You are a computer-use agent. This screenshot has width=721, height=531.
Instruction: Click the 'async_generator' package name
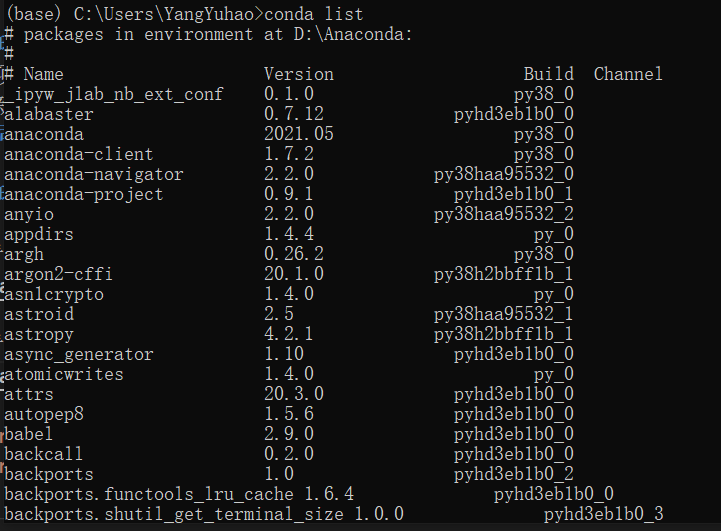coord(79,354)
